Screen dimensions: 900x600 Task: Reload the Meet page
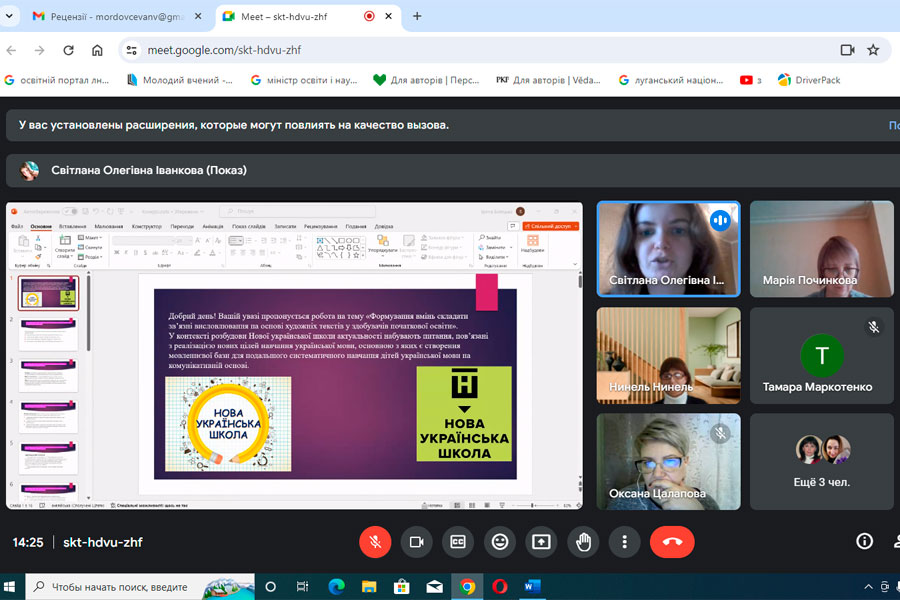[68, 50]
